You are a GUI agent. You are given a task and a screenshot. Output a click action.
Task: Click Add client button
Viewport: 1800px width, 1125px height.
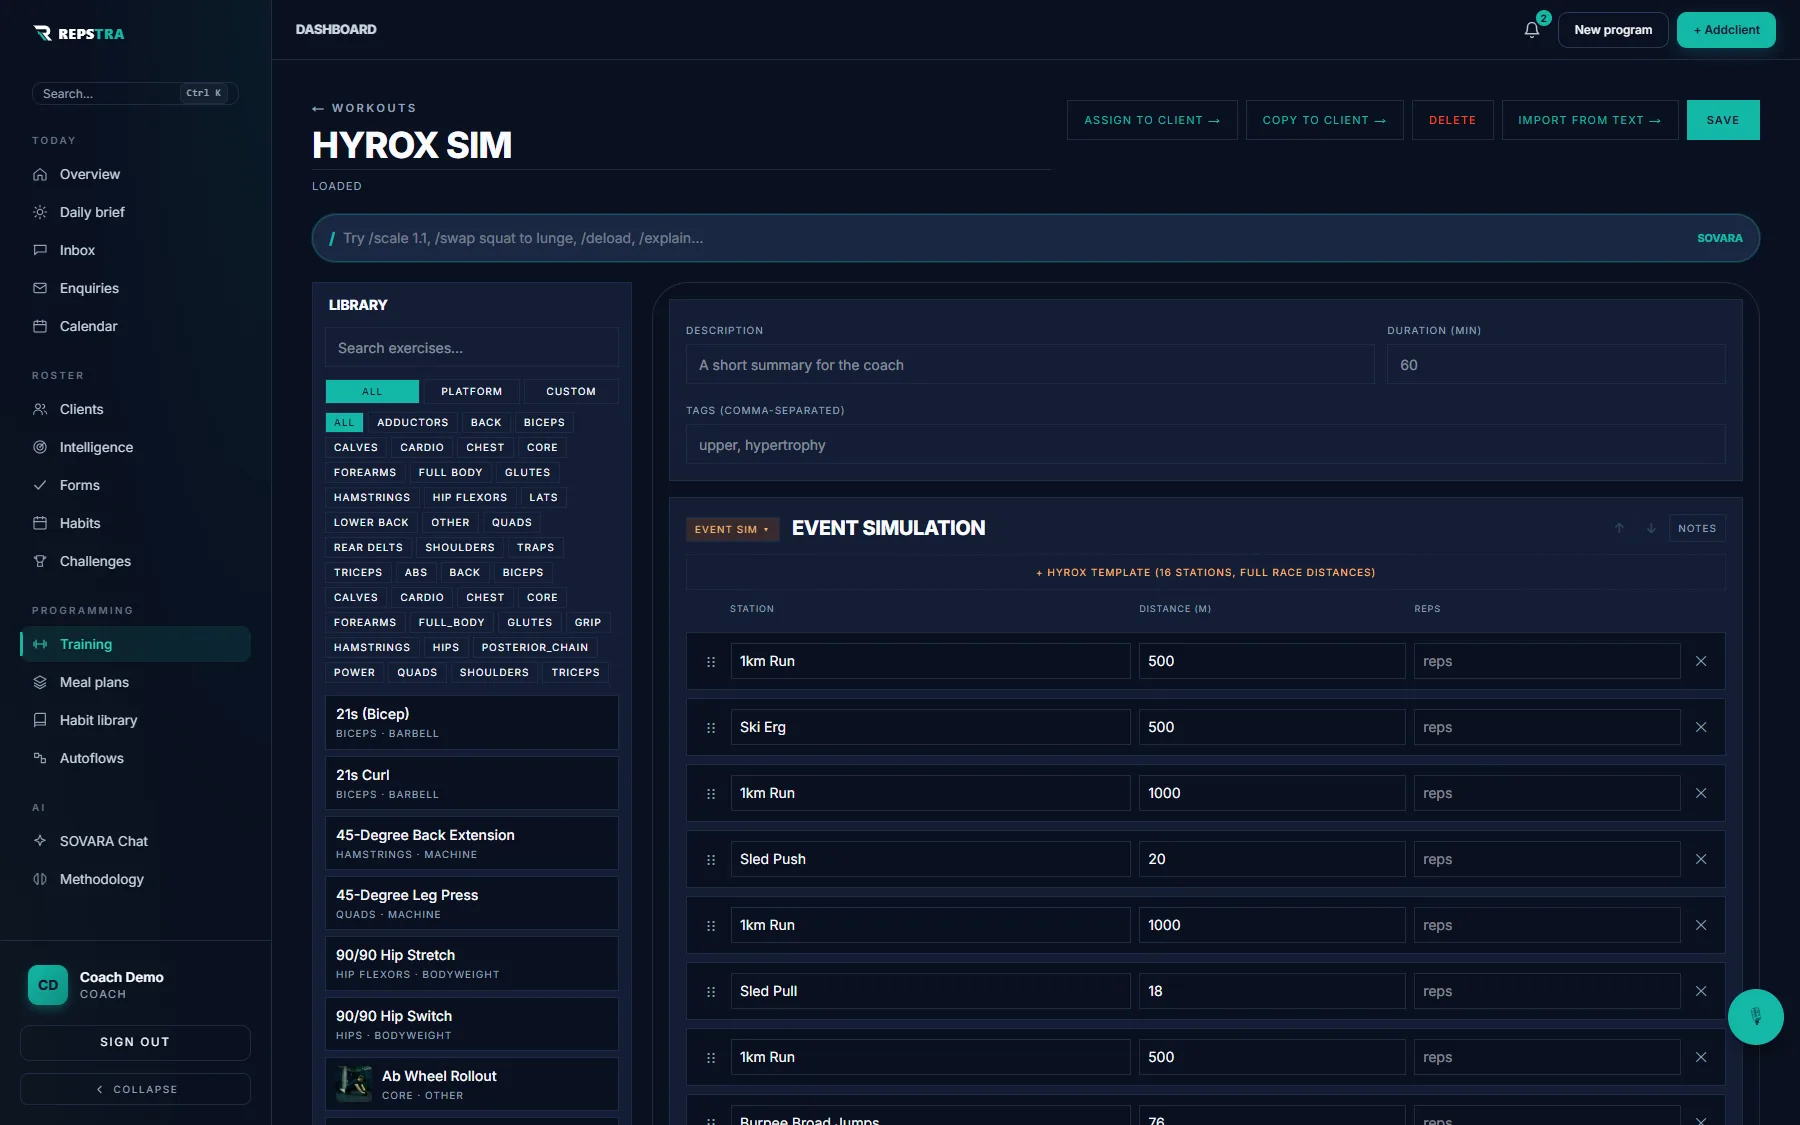point(1726,30)
